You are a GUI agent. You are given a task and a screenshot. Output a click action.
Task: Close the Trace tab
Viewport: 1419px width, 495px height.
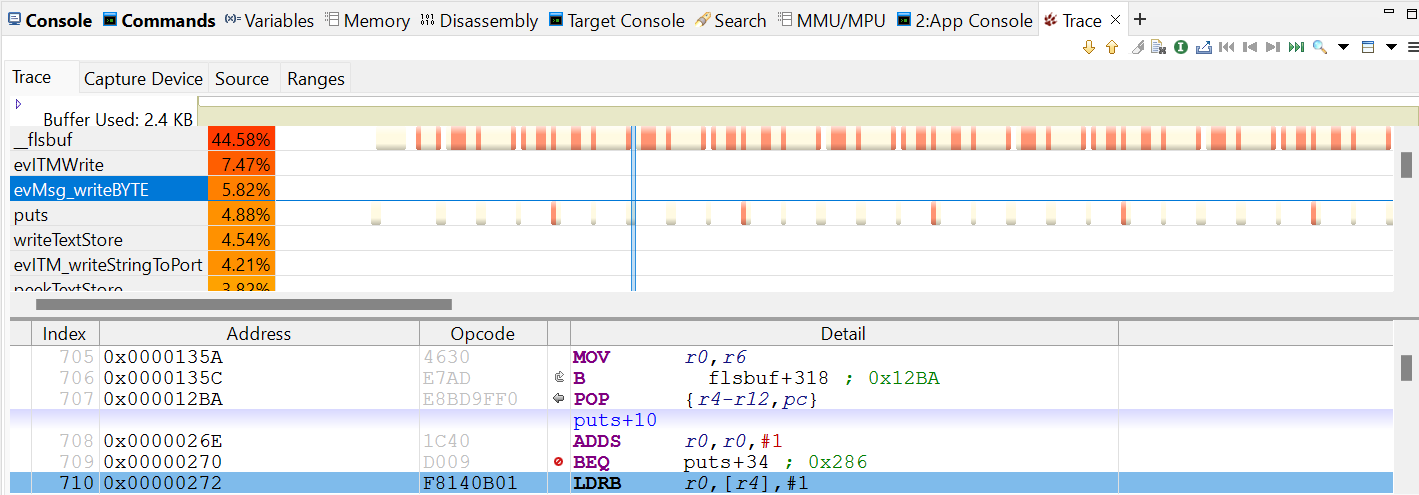(x=1116, y=20)
